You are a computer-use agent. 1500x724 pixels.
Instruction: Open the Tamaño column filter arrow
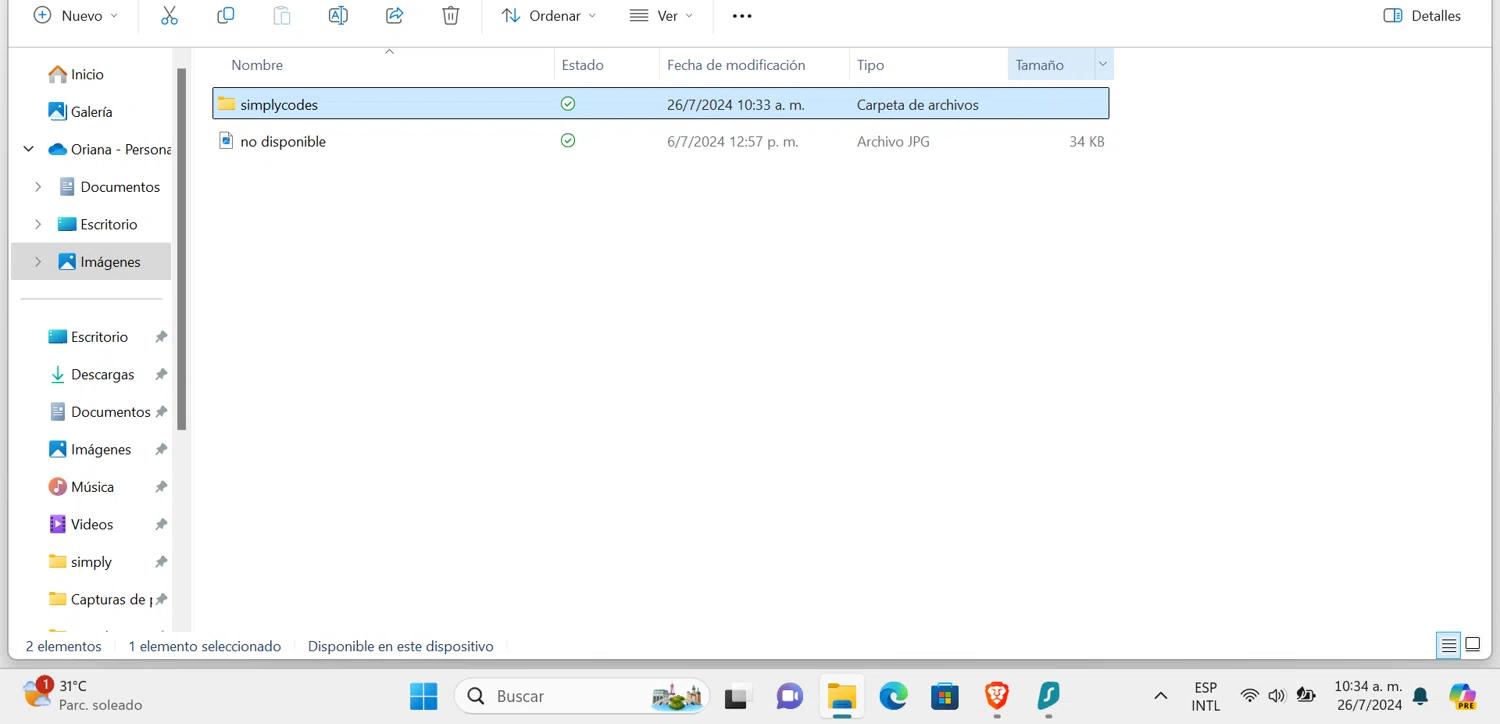pyautogui.click(x=1103, y=65)
